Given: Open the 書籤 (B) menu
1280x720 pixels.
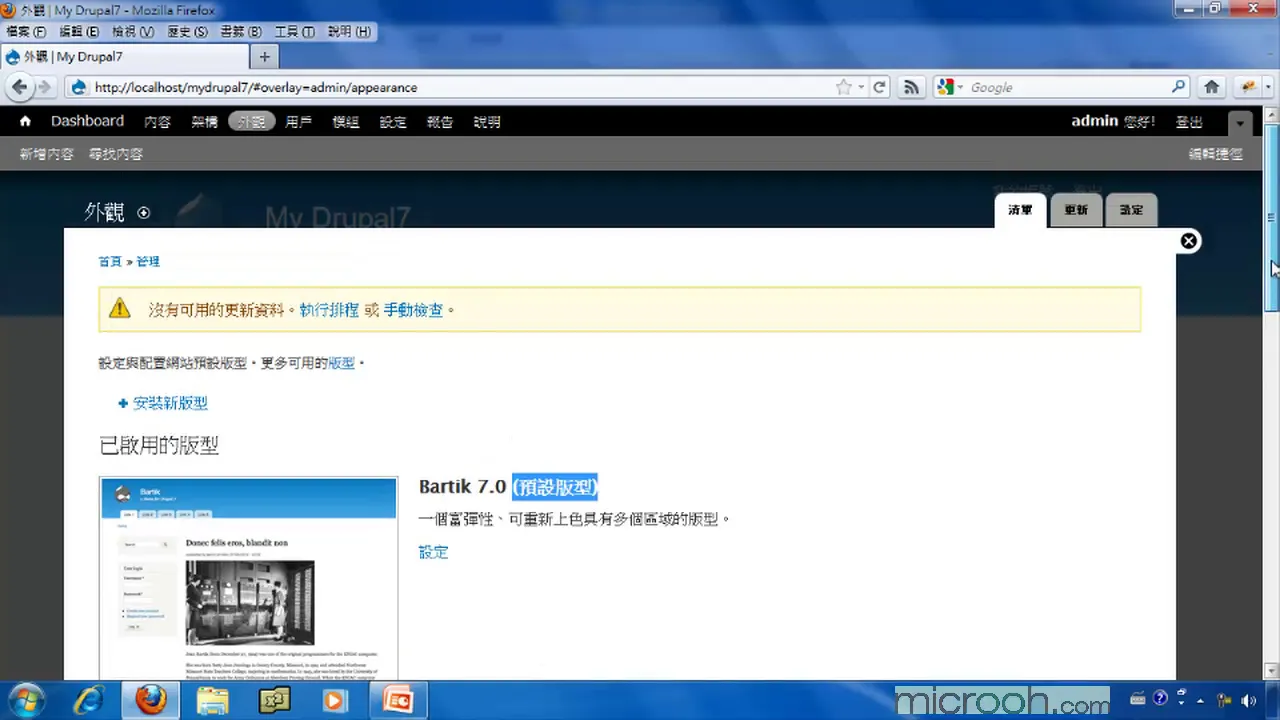Looking at the screenshot, I should (x=240, y=32).
